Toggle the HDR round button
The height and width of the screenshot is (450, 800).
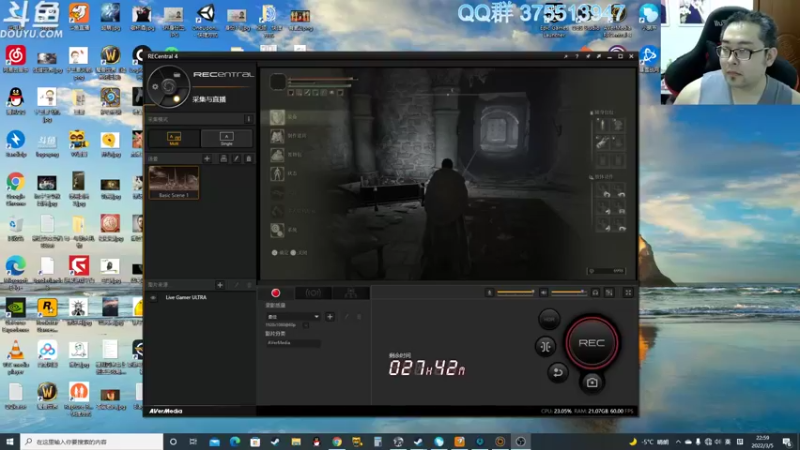549,319
